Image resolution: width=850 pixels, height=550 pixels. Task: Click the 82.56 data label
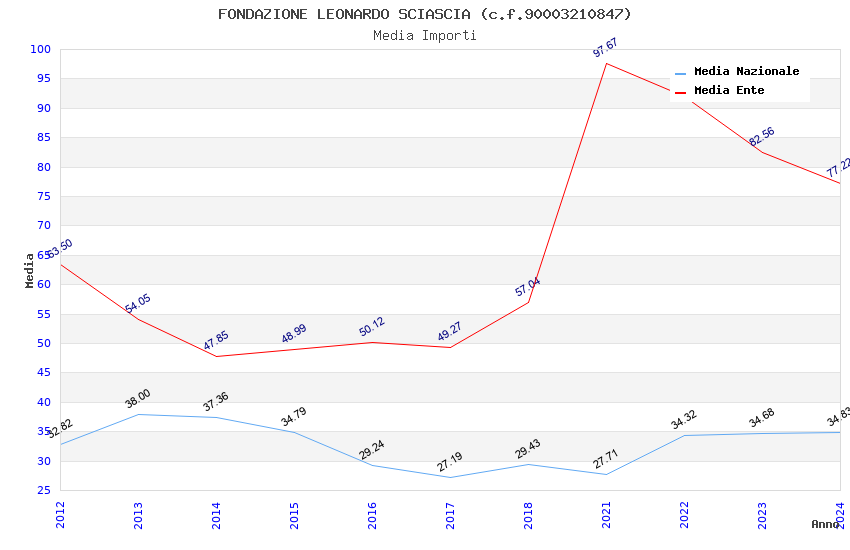(762, 136)
